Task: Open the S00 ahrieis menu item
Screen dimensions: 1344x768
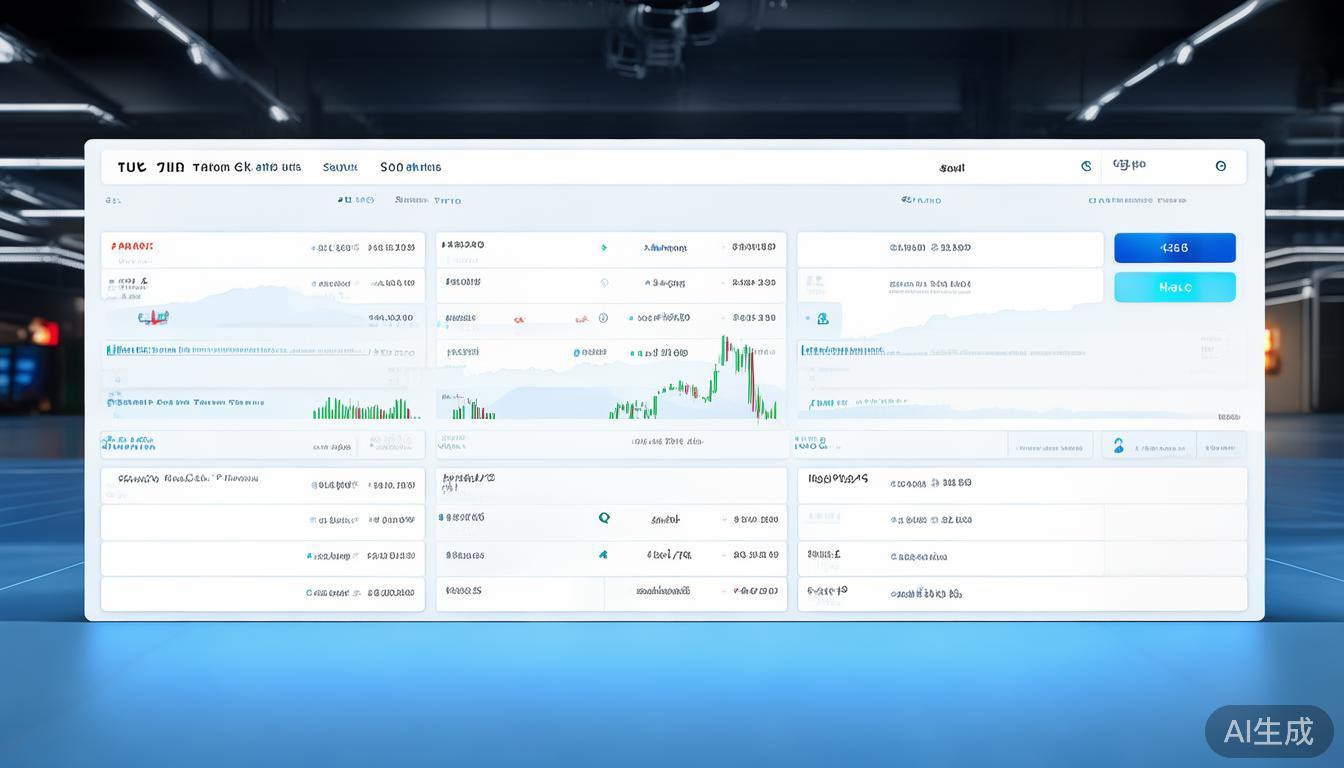Action: coord(410,167)
